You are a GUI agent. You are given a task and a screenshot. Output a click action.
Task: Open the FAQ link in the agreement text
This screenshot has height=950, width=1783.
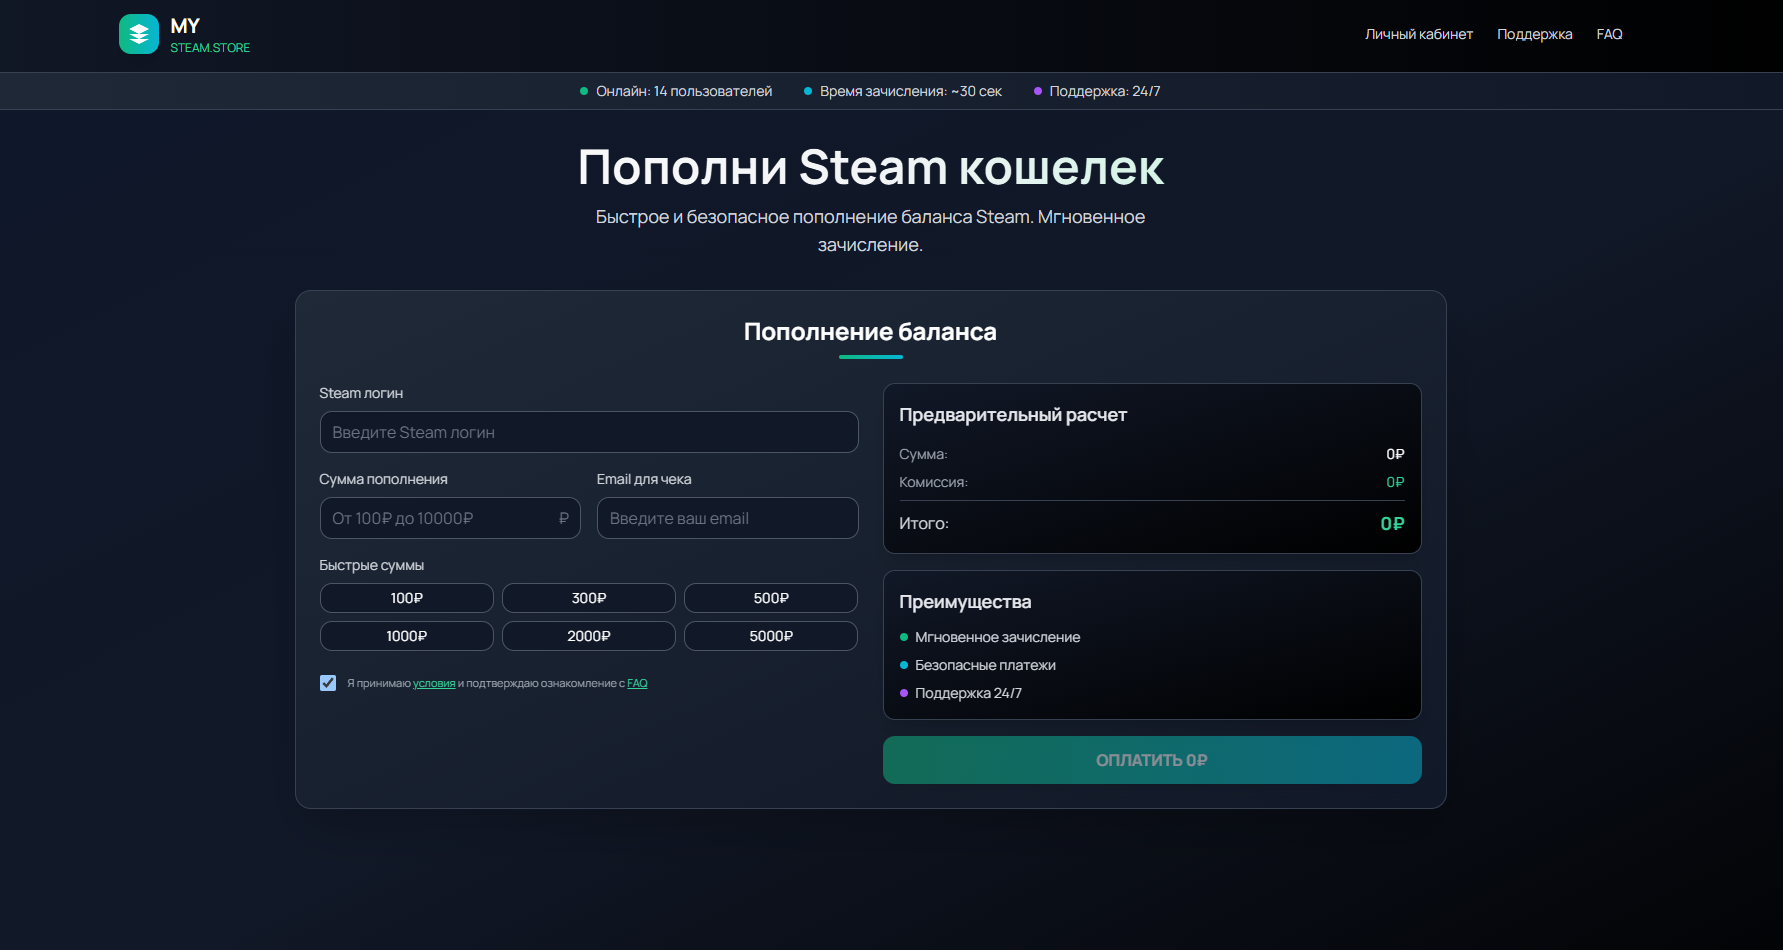(637, 684)
